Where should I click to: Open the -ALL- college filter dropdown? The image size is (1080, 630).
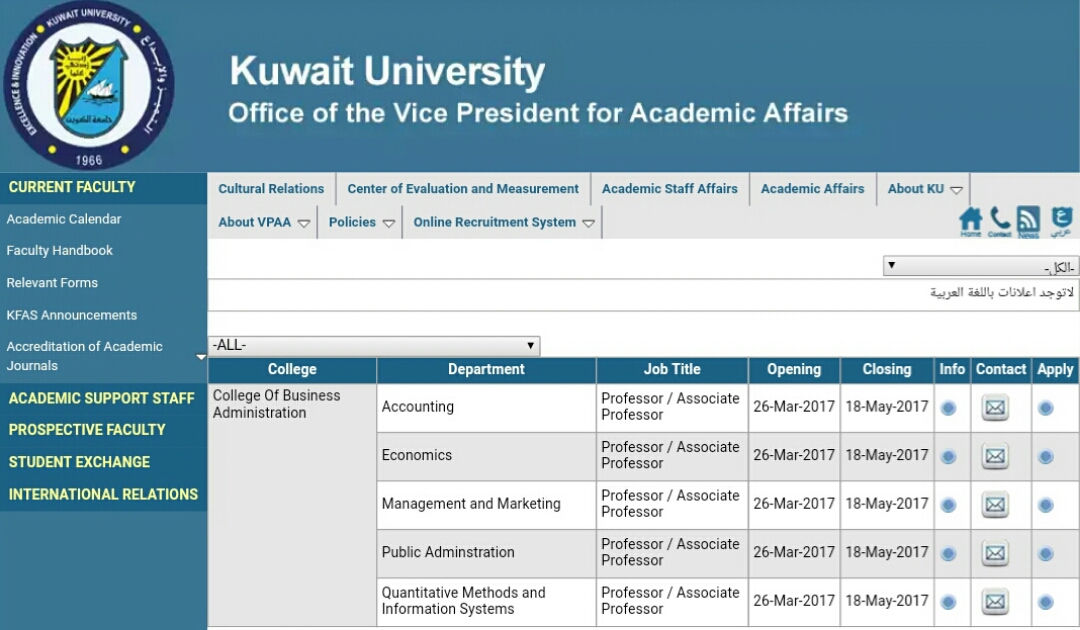(x=374, y=346)
